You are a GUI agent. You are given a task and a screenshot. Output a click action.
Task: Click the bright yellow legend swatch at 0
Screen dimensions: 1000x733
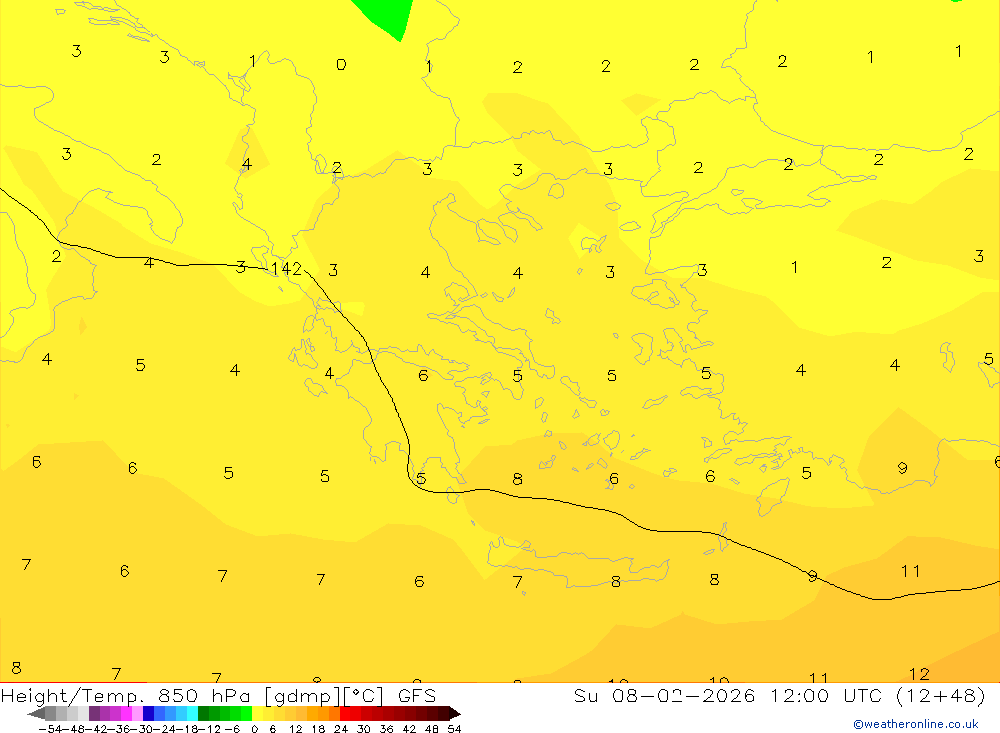(x=258, y=713)
